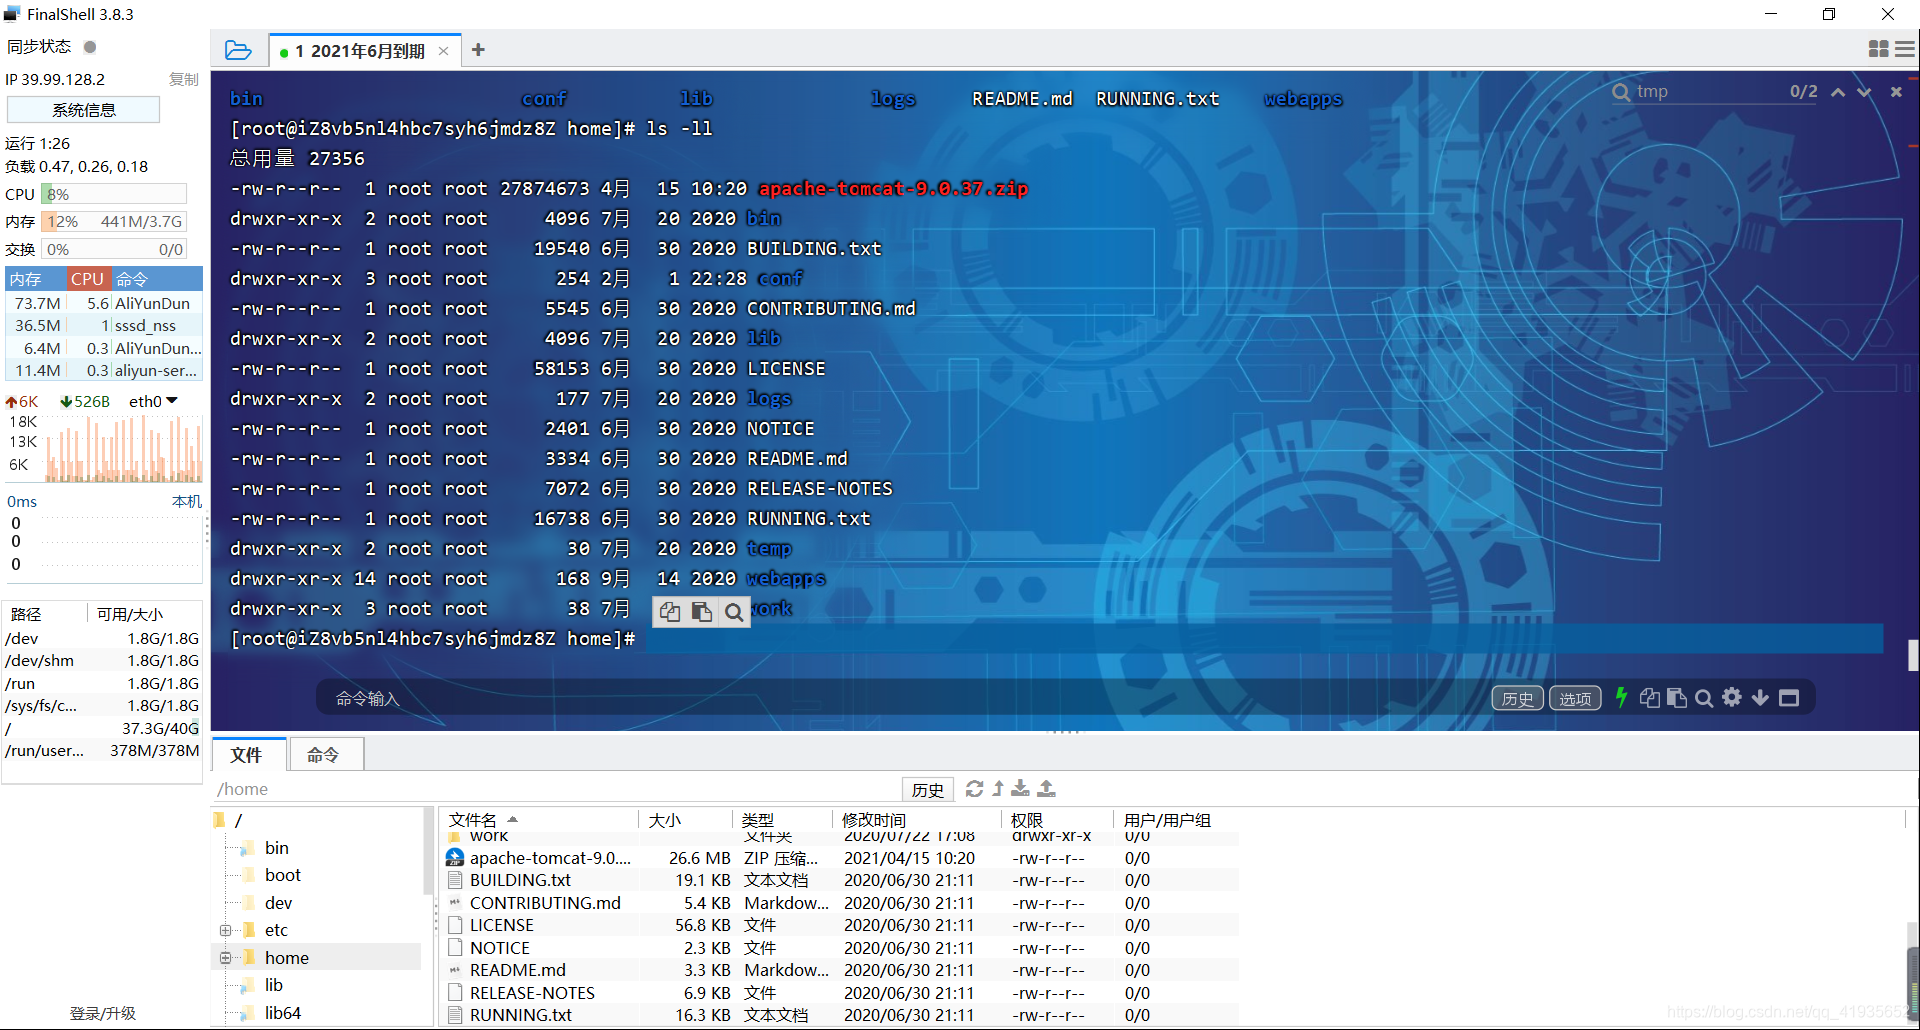Sort by 用户/用户组 column header
Screen dimensions: 1920x1030
tap(1178, 820)
